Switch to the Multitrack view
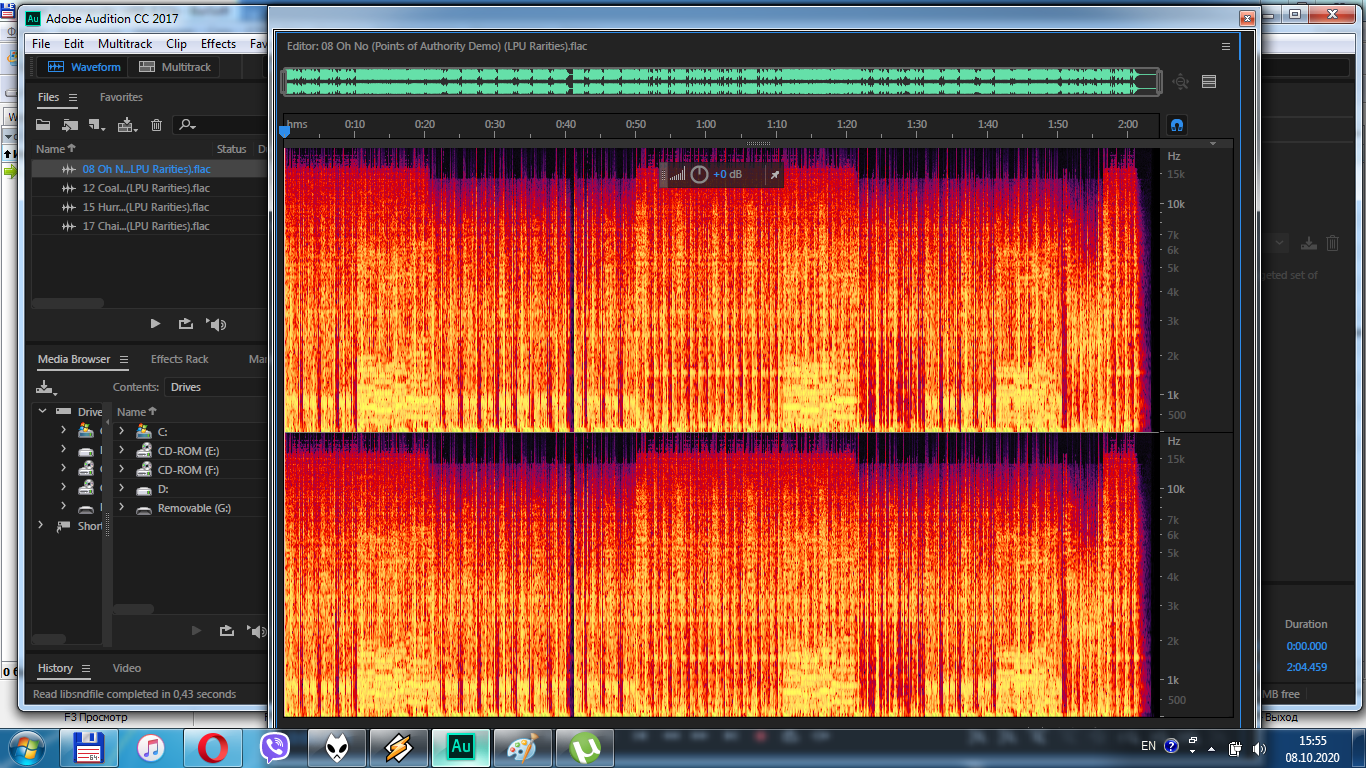Image resolution: width=1366 pixels, height=768 pixels. tap(175, 67)
